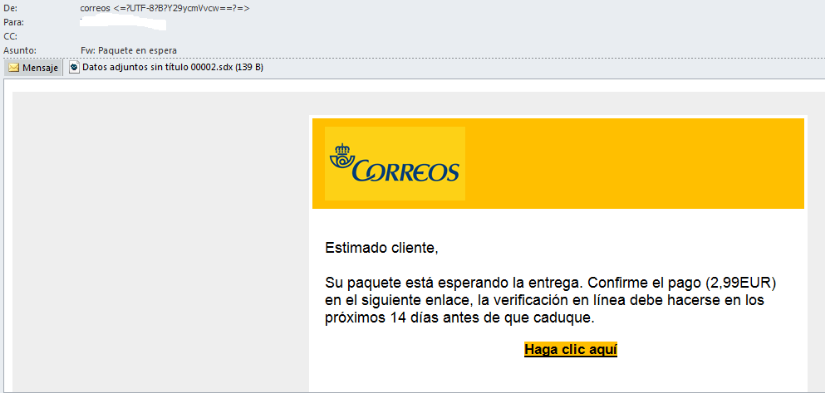Click the orange banner beside the logo
This screenshot has height=393, width=825.
[634, 164]
